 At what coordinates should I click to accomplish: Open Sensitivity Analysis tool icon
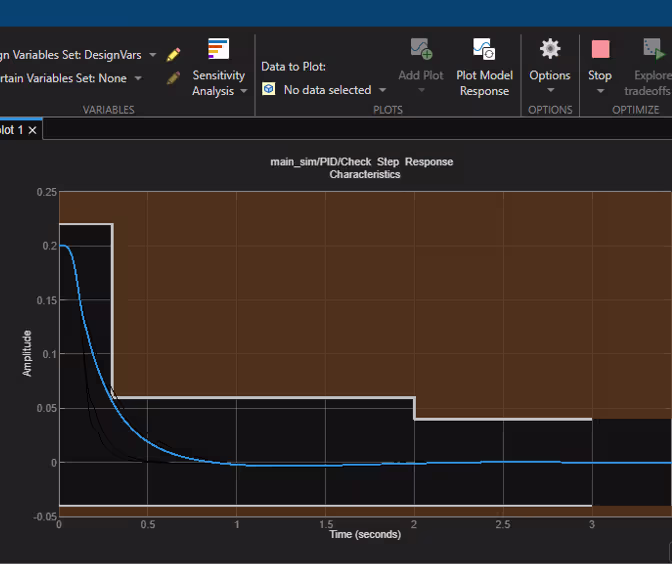[219, 48]
